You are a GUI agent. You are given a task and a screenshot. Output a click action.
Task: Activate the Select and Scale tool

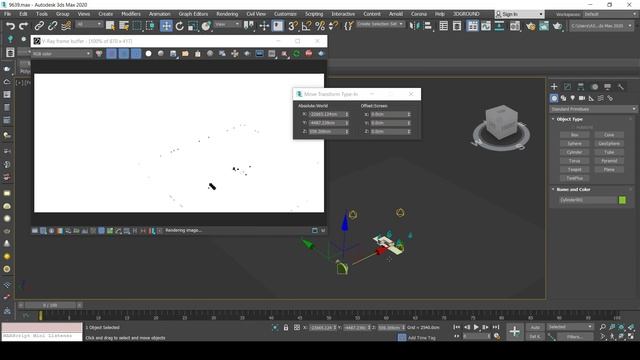click(193, 26)
